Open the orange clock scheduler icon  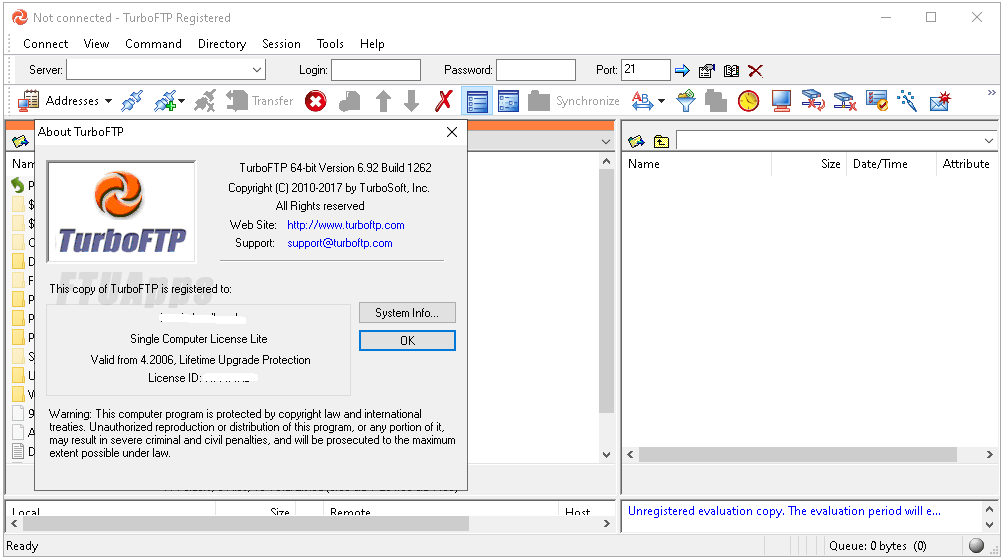(748, 101)
